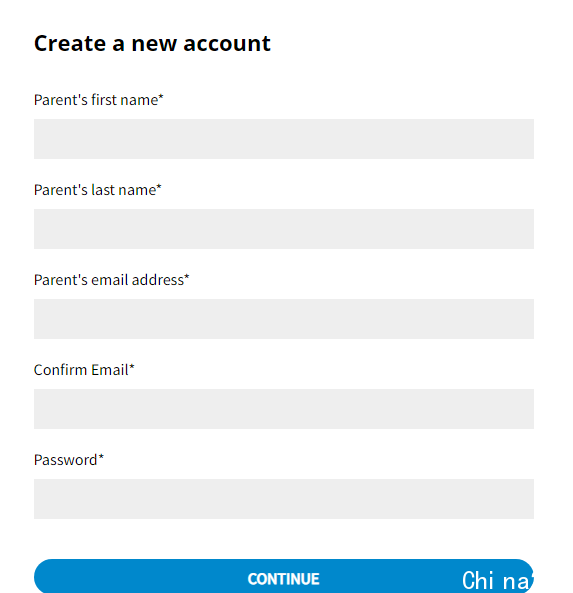This screenshot has width=573, height=593.
Task: Click the required asterisk beside Password
Action: click(101, 457)
